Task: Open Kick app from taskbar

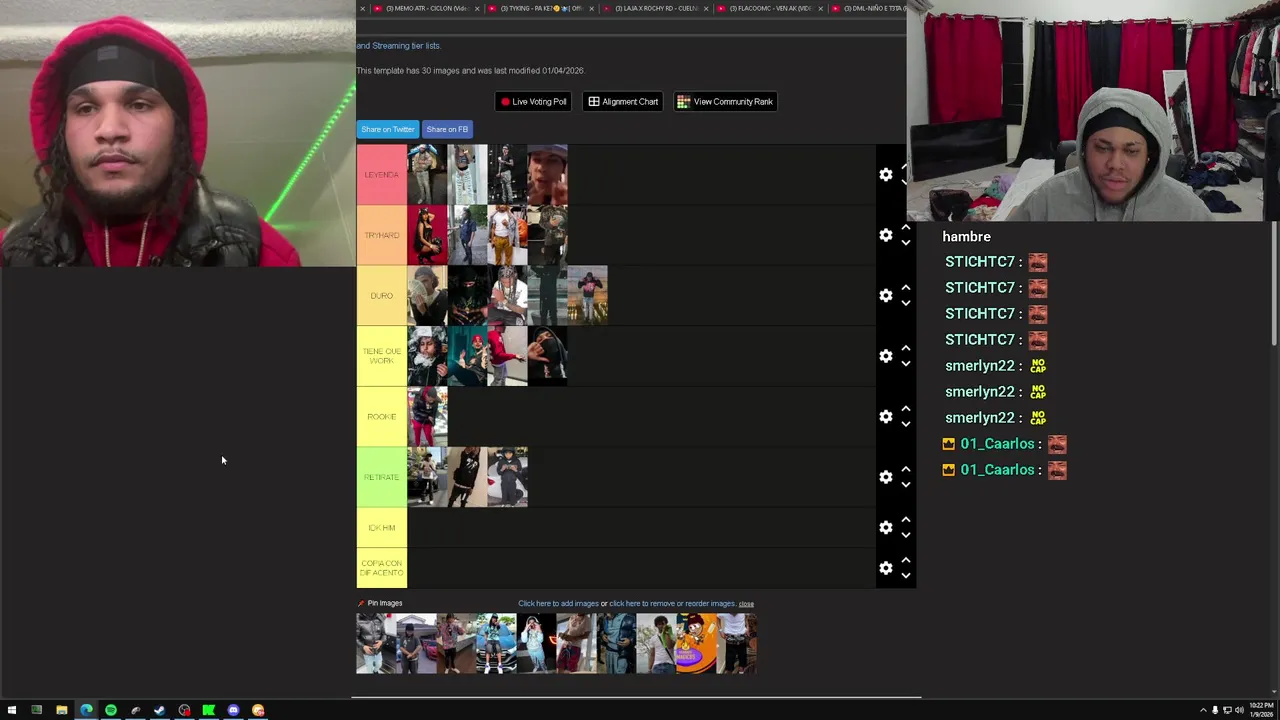Action: pyautogui.click(x=209, y=710)
